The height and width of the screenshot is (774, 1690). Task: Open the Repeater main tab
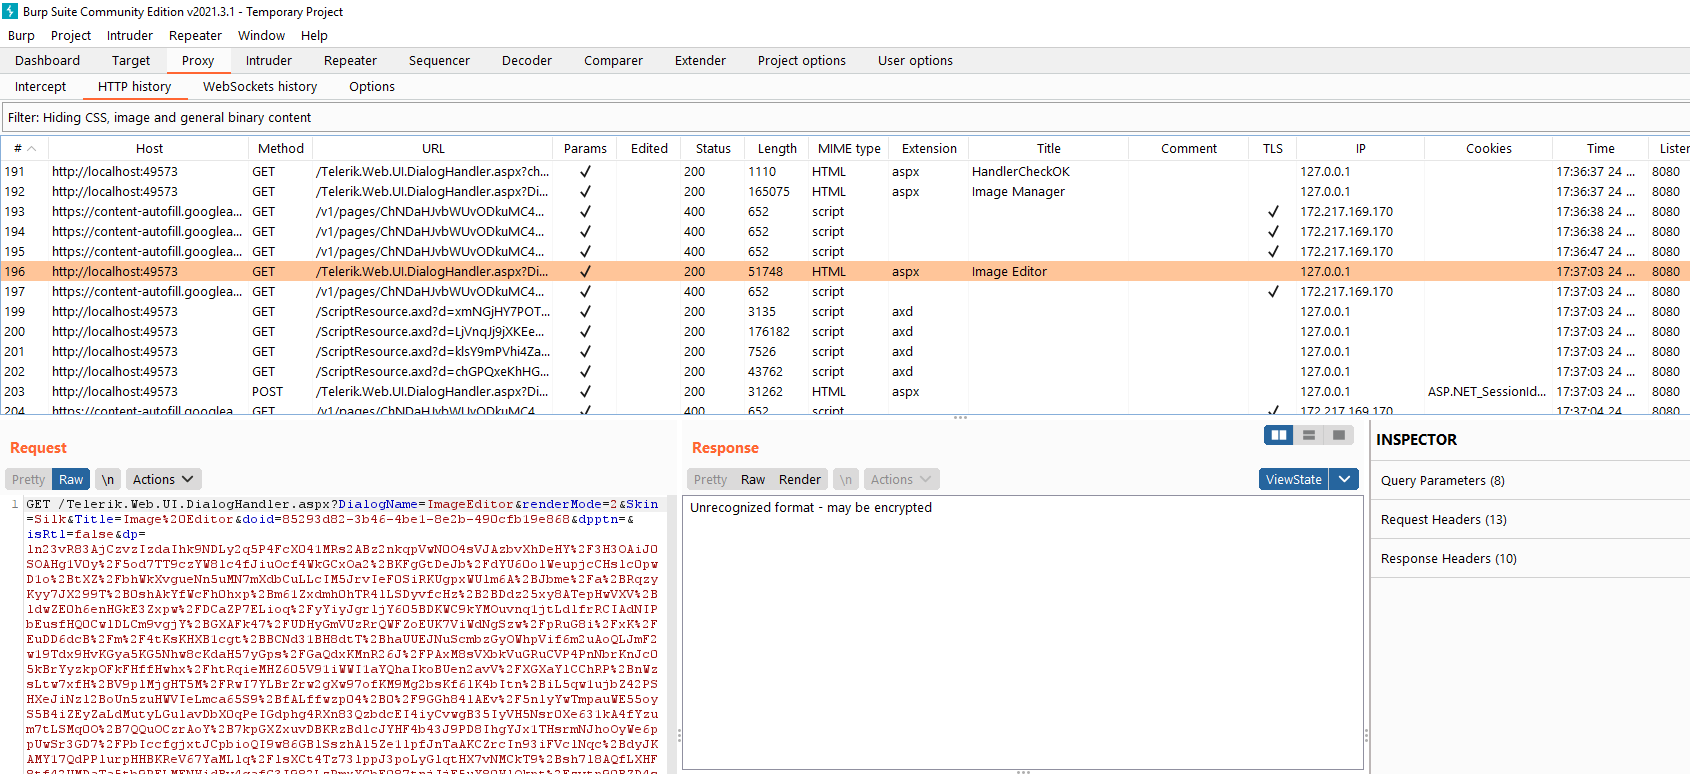tap(350, 61)
